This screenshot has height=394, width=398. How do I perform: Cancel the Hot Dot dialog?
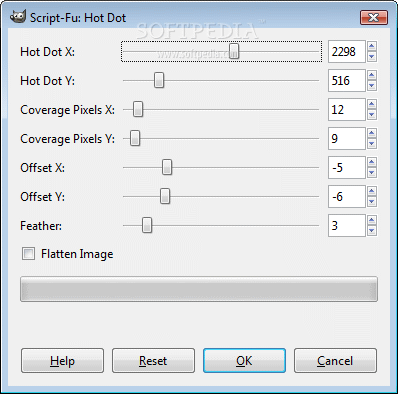point(335,361)
